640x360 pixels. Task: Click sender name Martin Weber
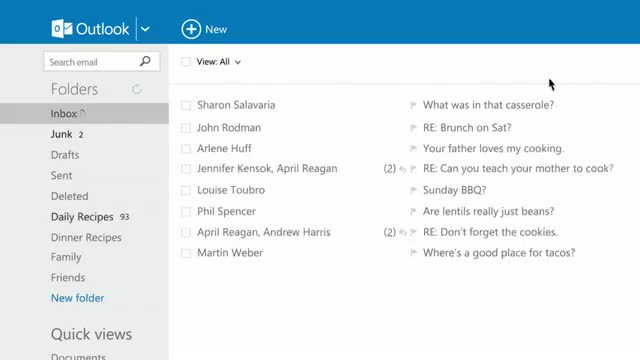click(230, 253)
